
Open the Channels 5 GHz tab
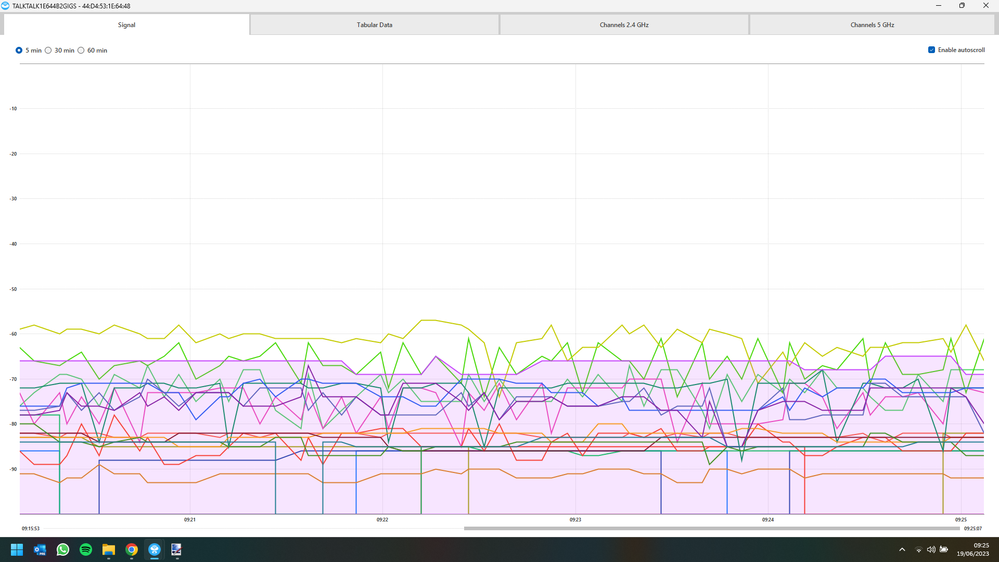(872, 25)
